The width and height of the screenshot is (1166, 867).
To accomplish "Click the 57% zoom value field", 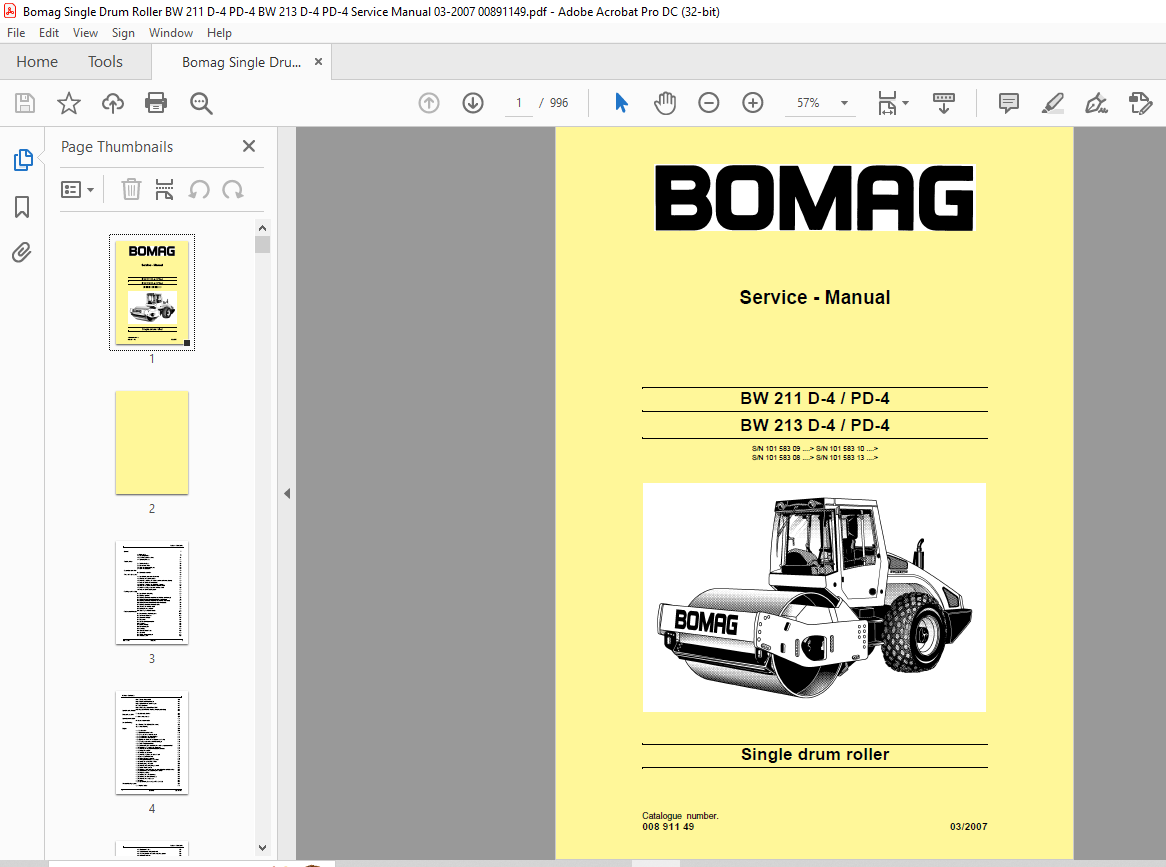I will pos(808,103).
